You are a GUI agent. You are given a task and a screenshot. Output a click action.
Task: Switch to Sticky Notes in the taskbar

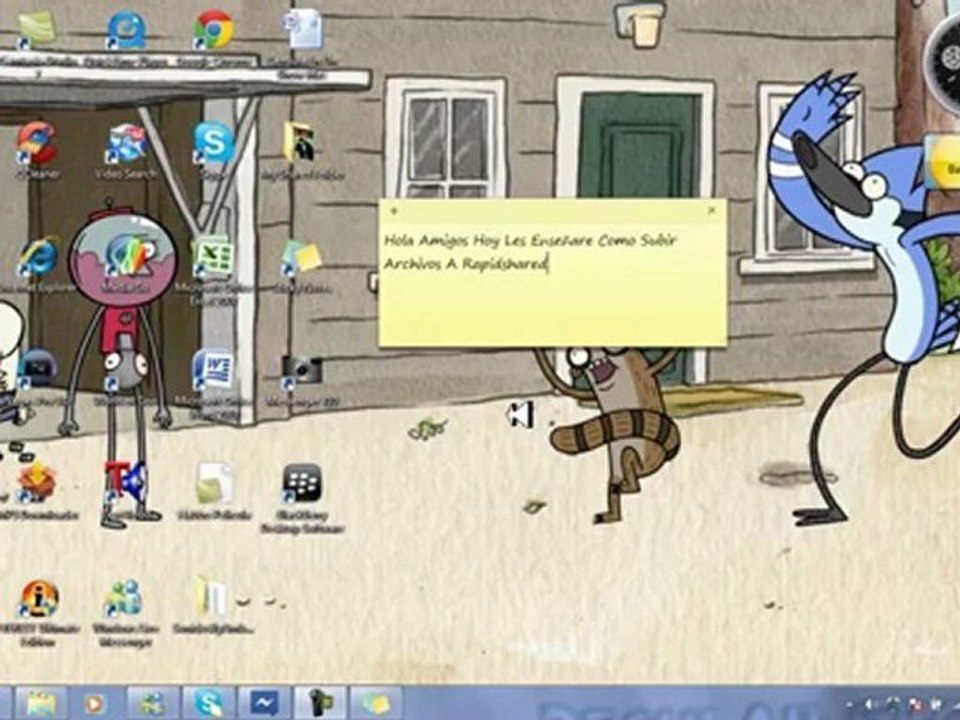[376, 704]
